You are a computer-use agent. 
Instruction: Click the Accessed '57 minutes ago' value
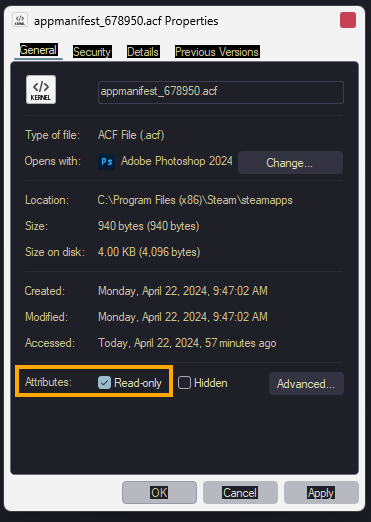[x=187, y=343]
